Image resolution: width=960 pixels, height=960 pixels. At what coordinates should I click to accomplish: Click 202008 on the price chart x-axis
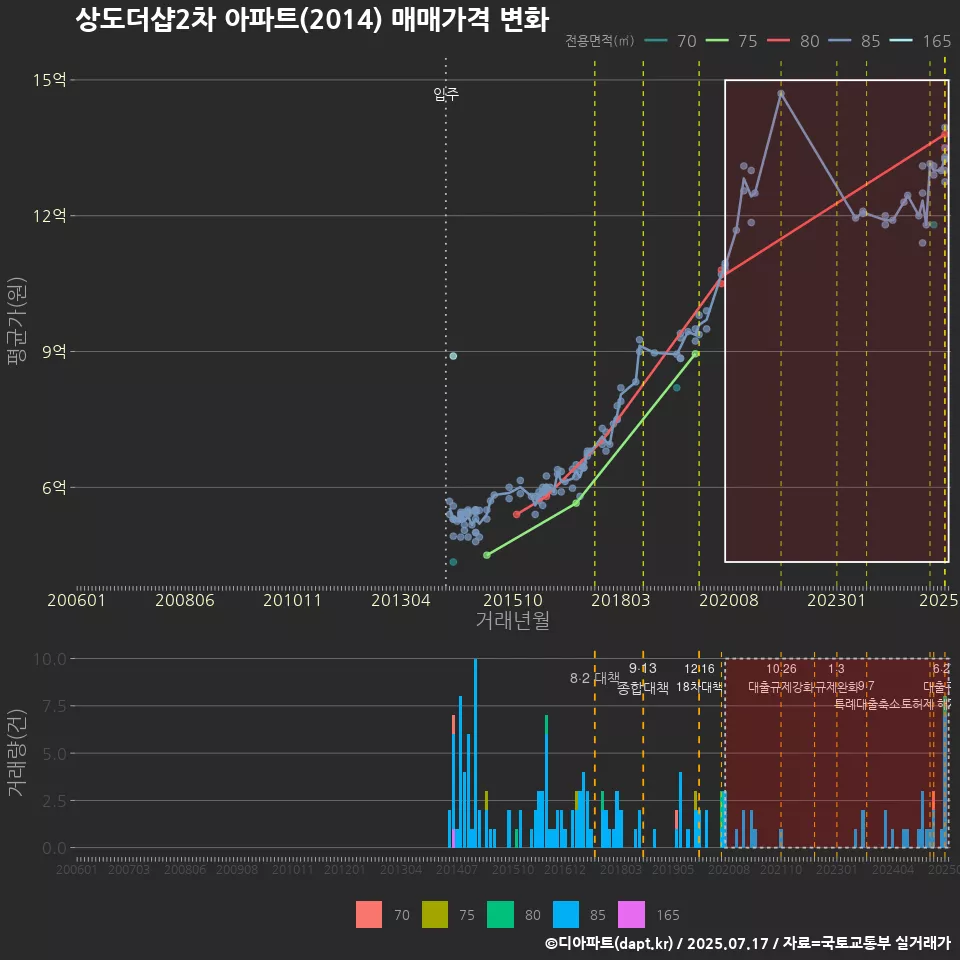click(x=729, y=600)
